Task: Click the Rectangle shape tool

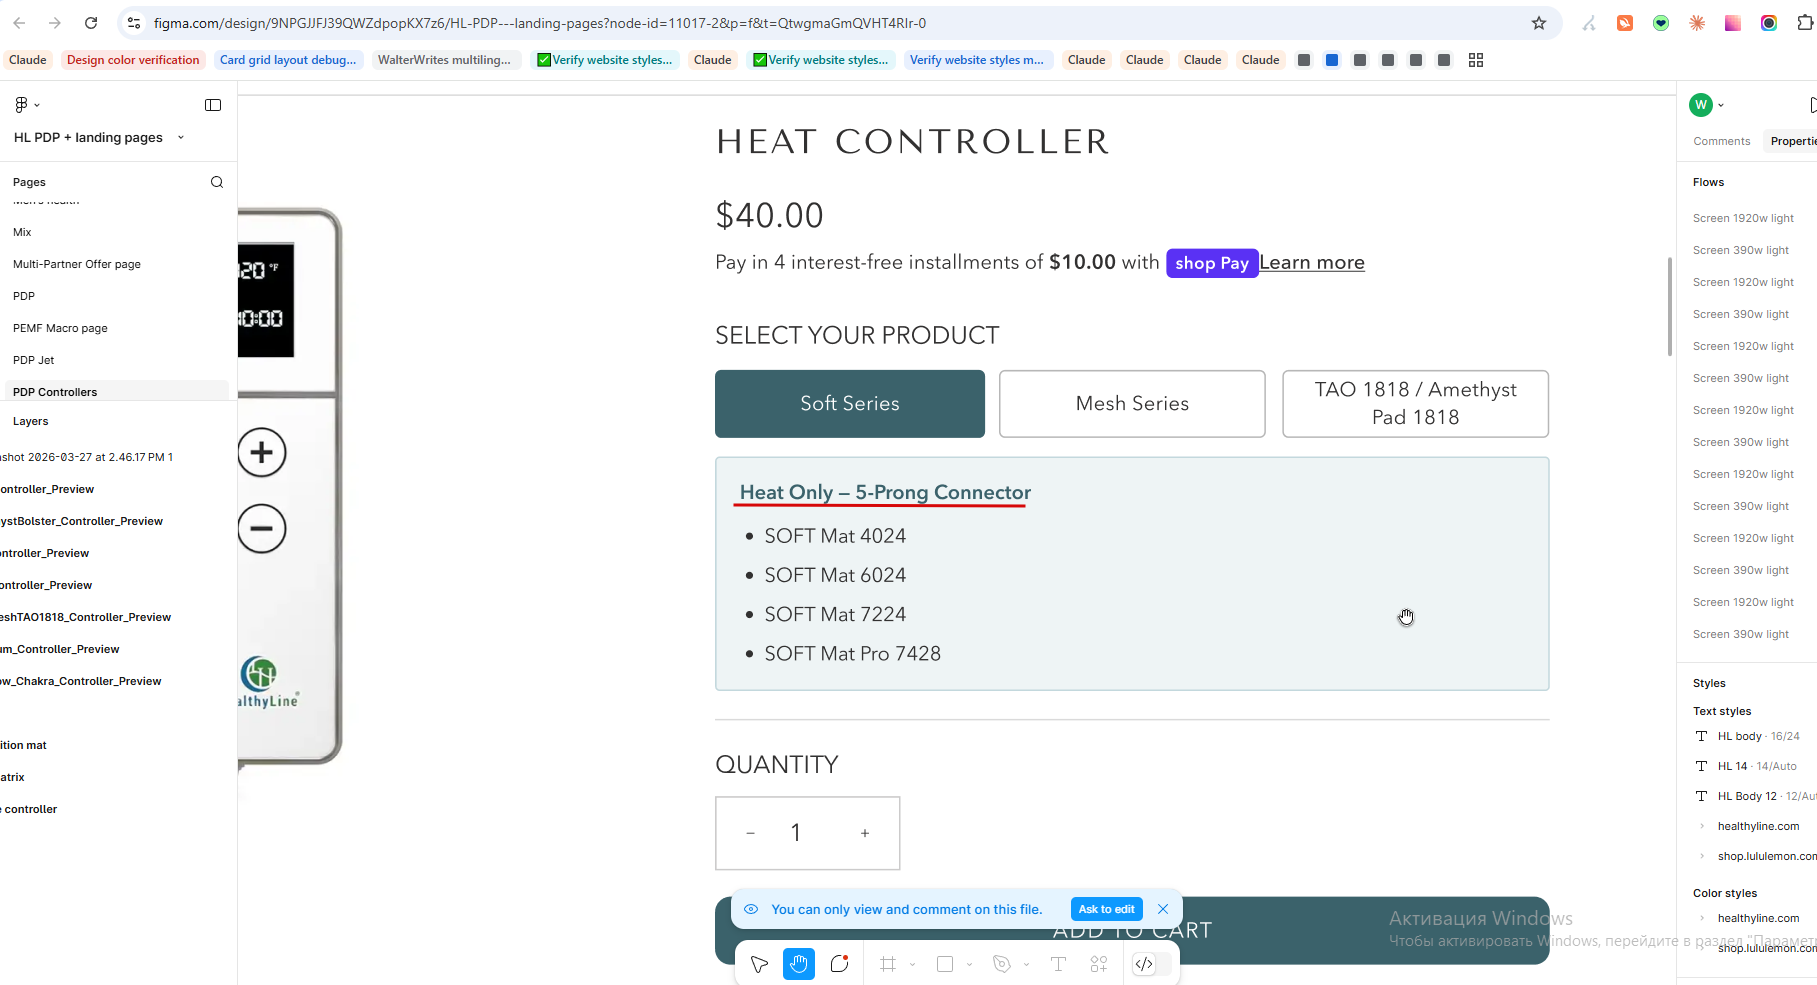Action: click(945, 964)
